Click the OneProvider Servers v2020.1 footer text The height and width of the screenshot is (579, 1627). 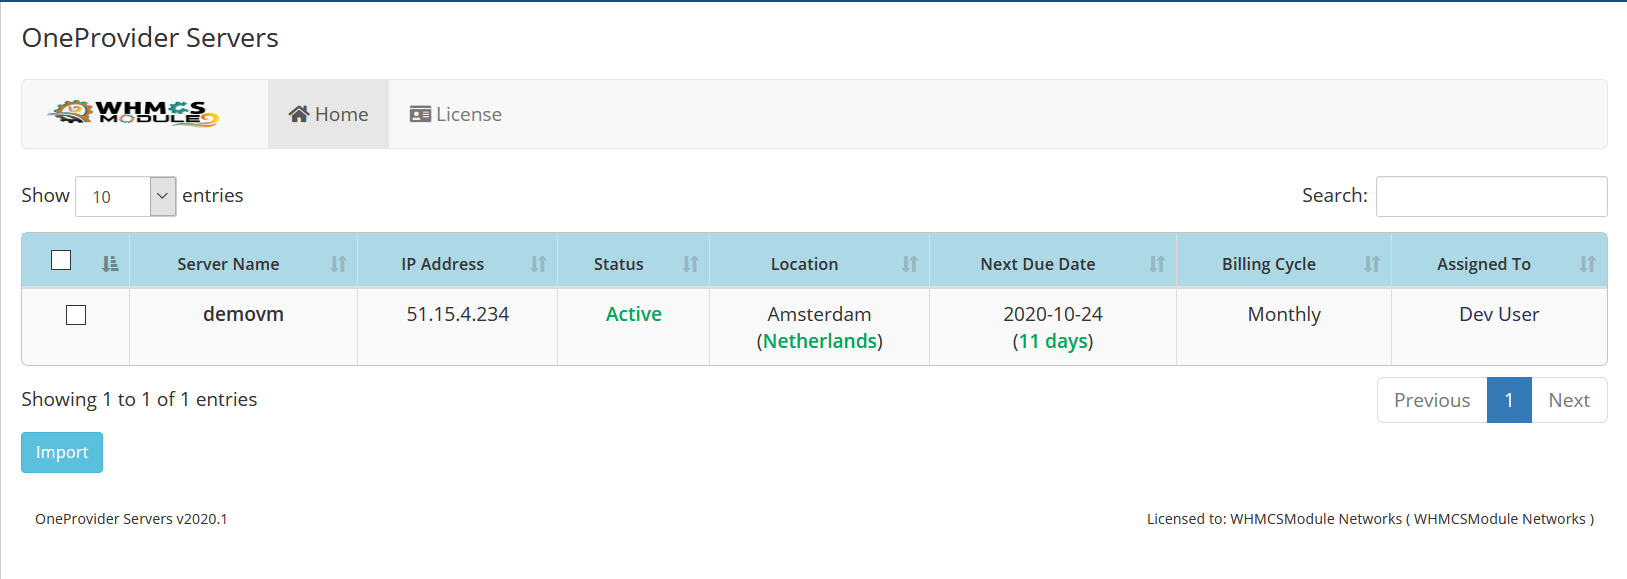(131, 519)
